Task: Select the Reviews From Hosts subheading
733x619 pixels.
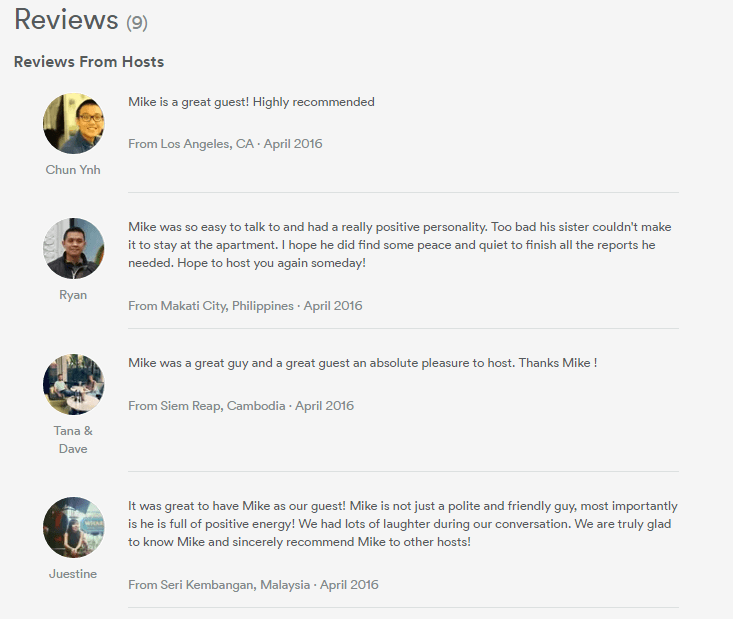Action: tap(89, 62)
